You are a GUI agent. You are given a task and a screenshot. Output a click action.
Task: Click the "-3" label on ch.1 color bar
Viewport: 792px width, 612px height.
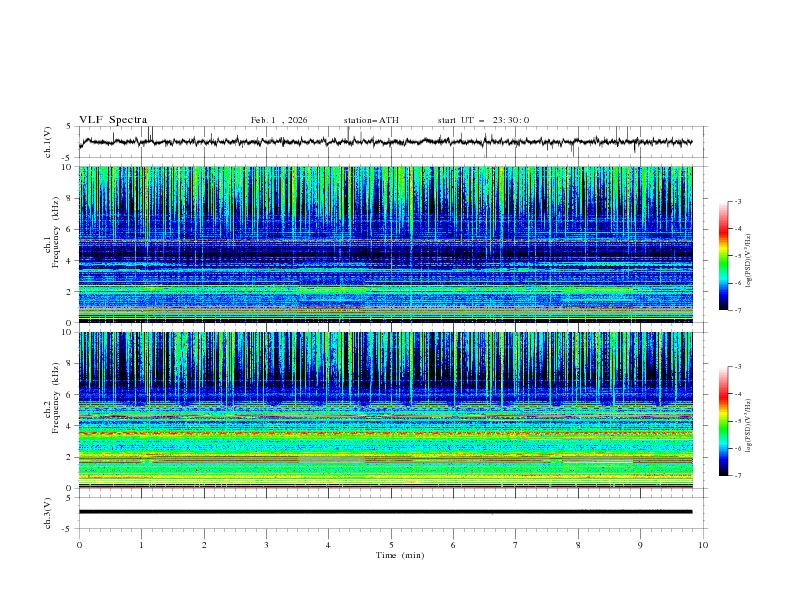737,201
